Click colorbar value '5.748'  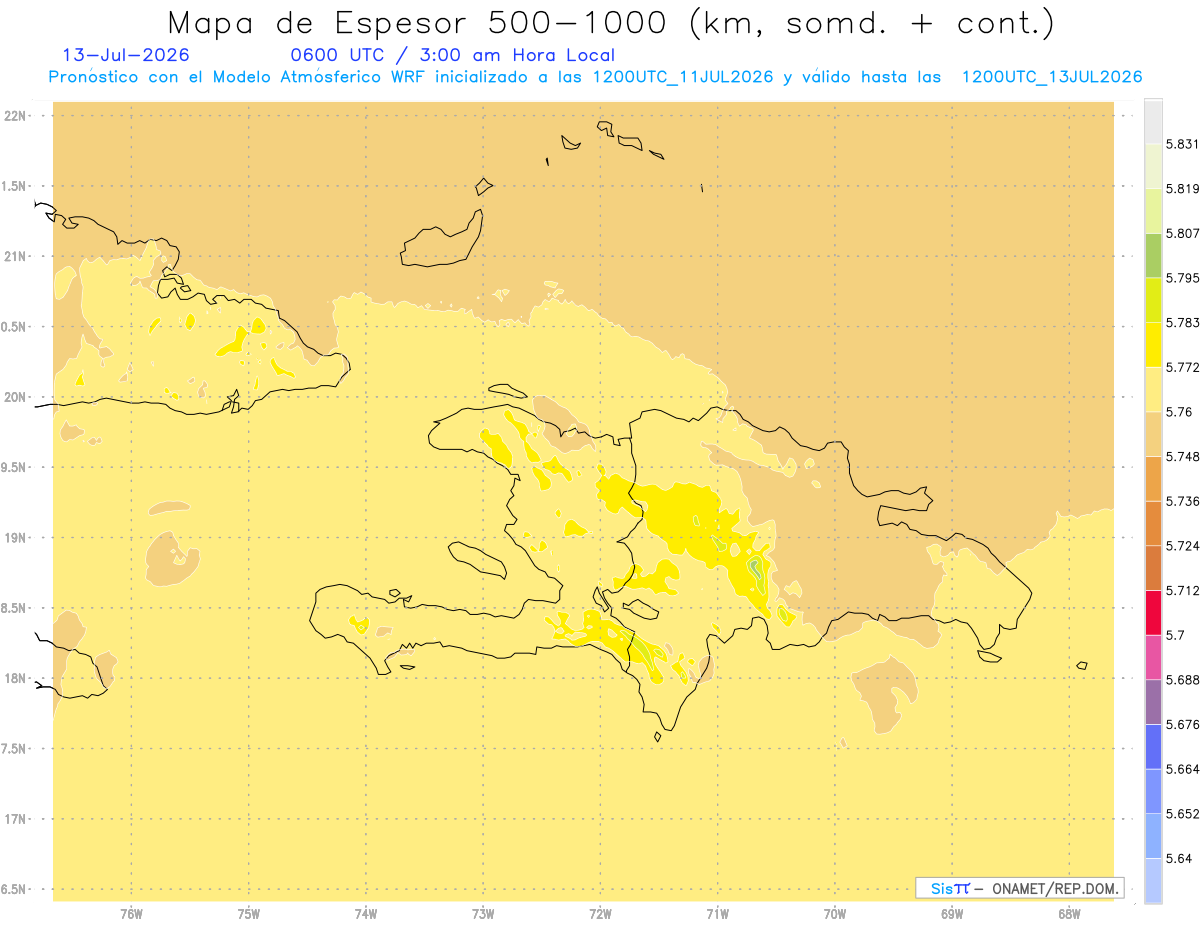[x=1182, y=456]
